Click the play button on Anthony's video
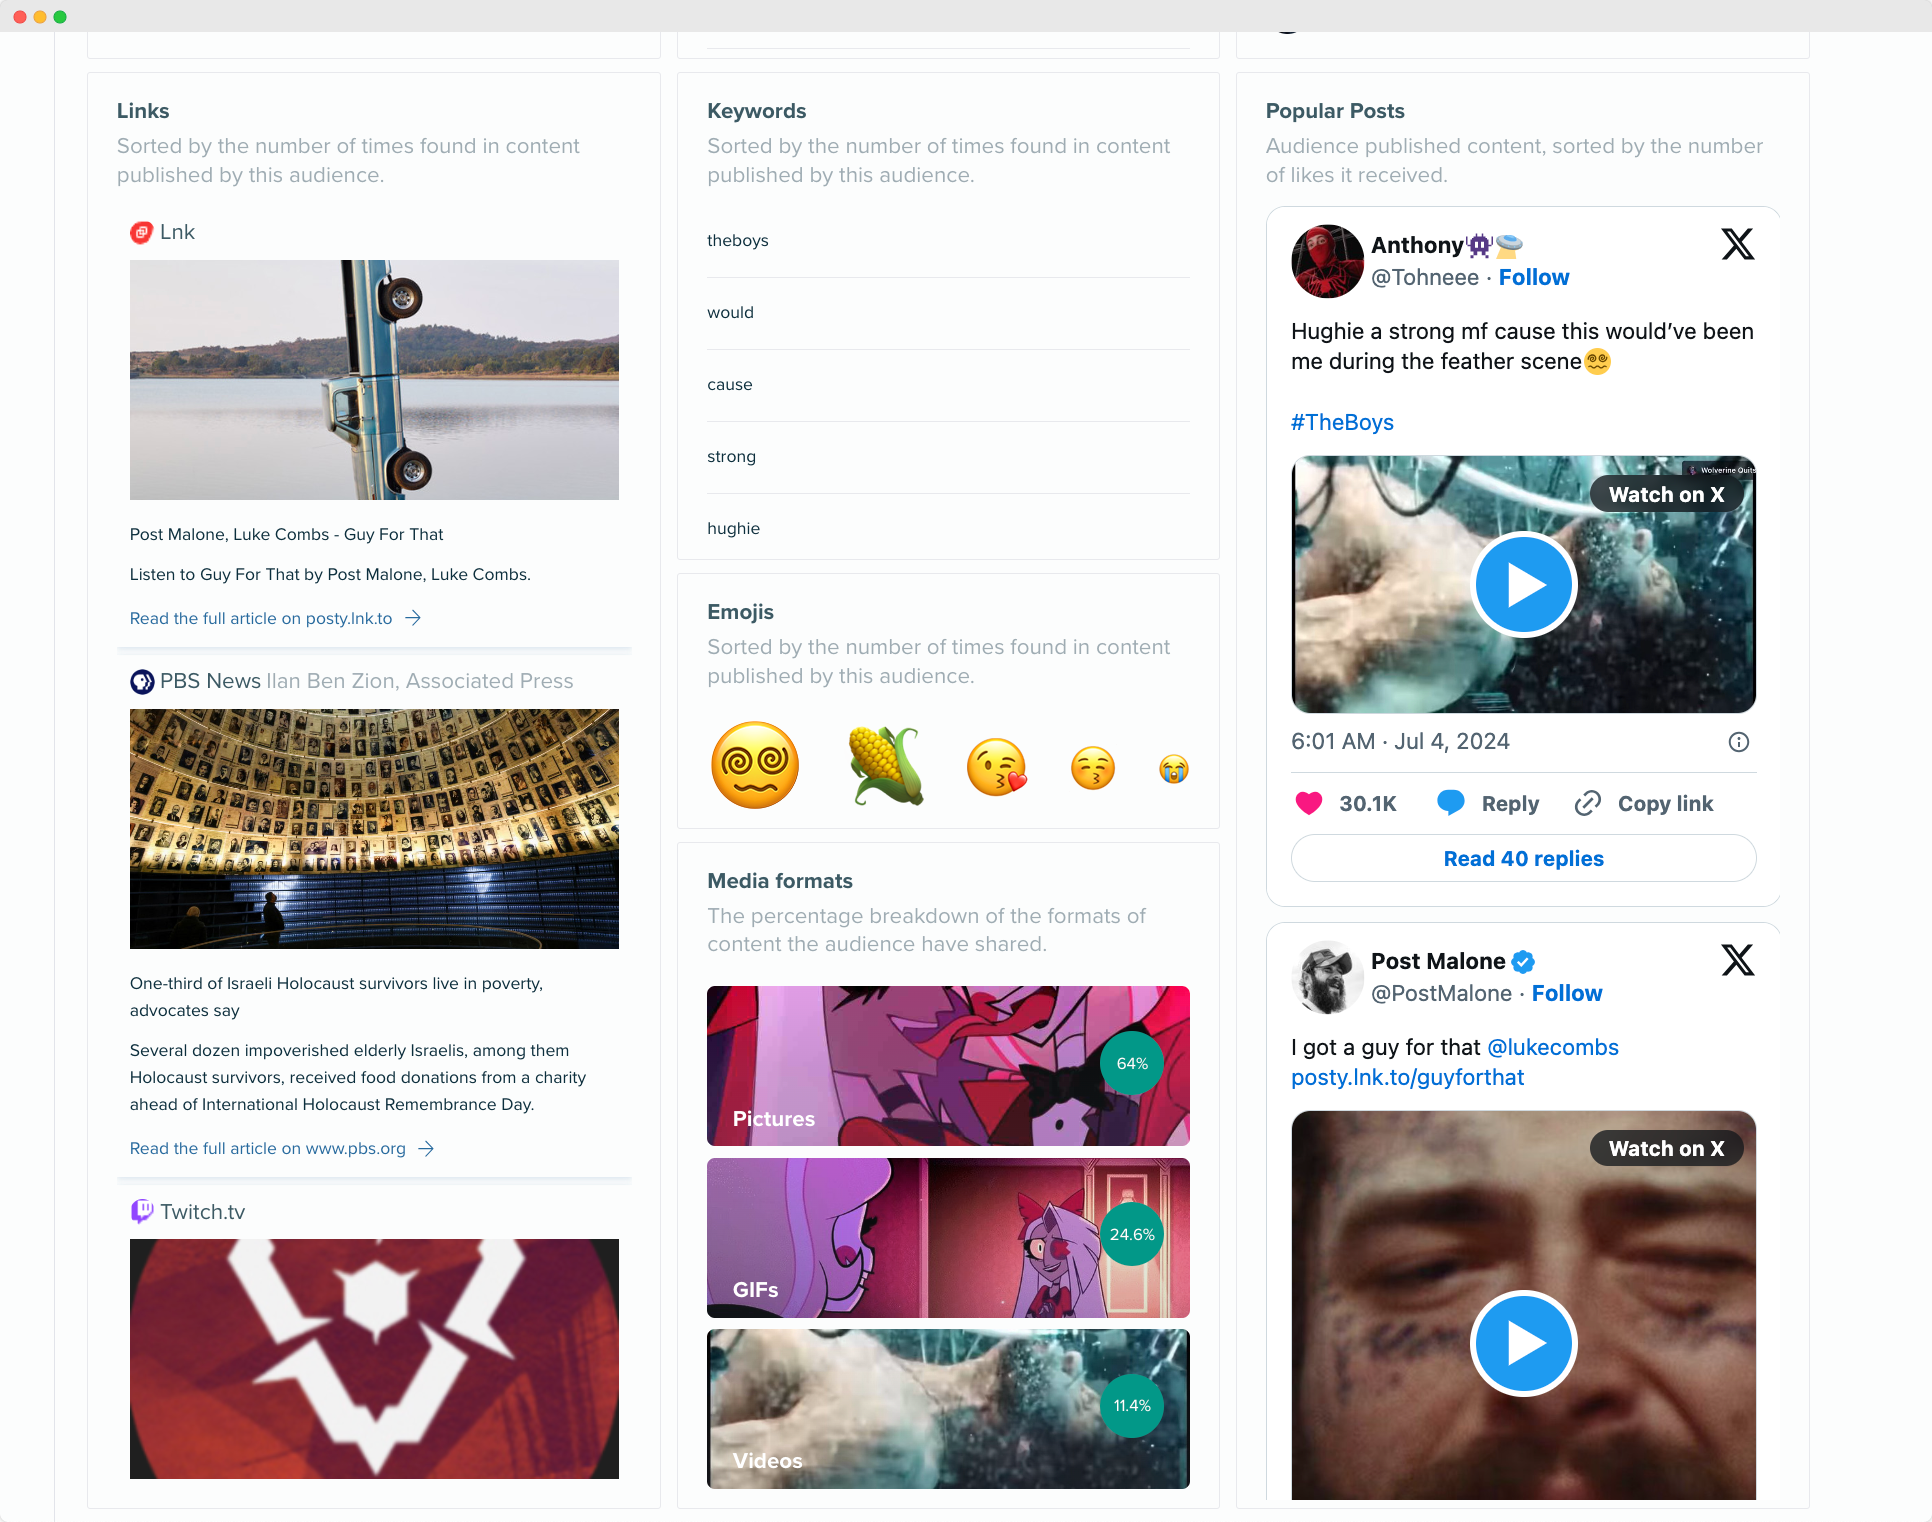This screenshot has height=1522, width=1932. click(x=1521, y=583)
